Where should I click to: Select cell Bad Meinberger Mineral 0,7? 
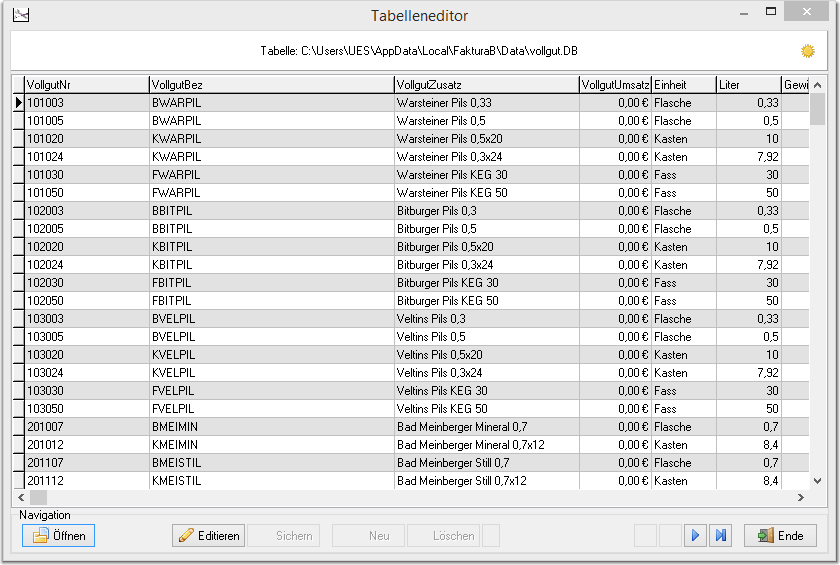point(487,427)
